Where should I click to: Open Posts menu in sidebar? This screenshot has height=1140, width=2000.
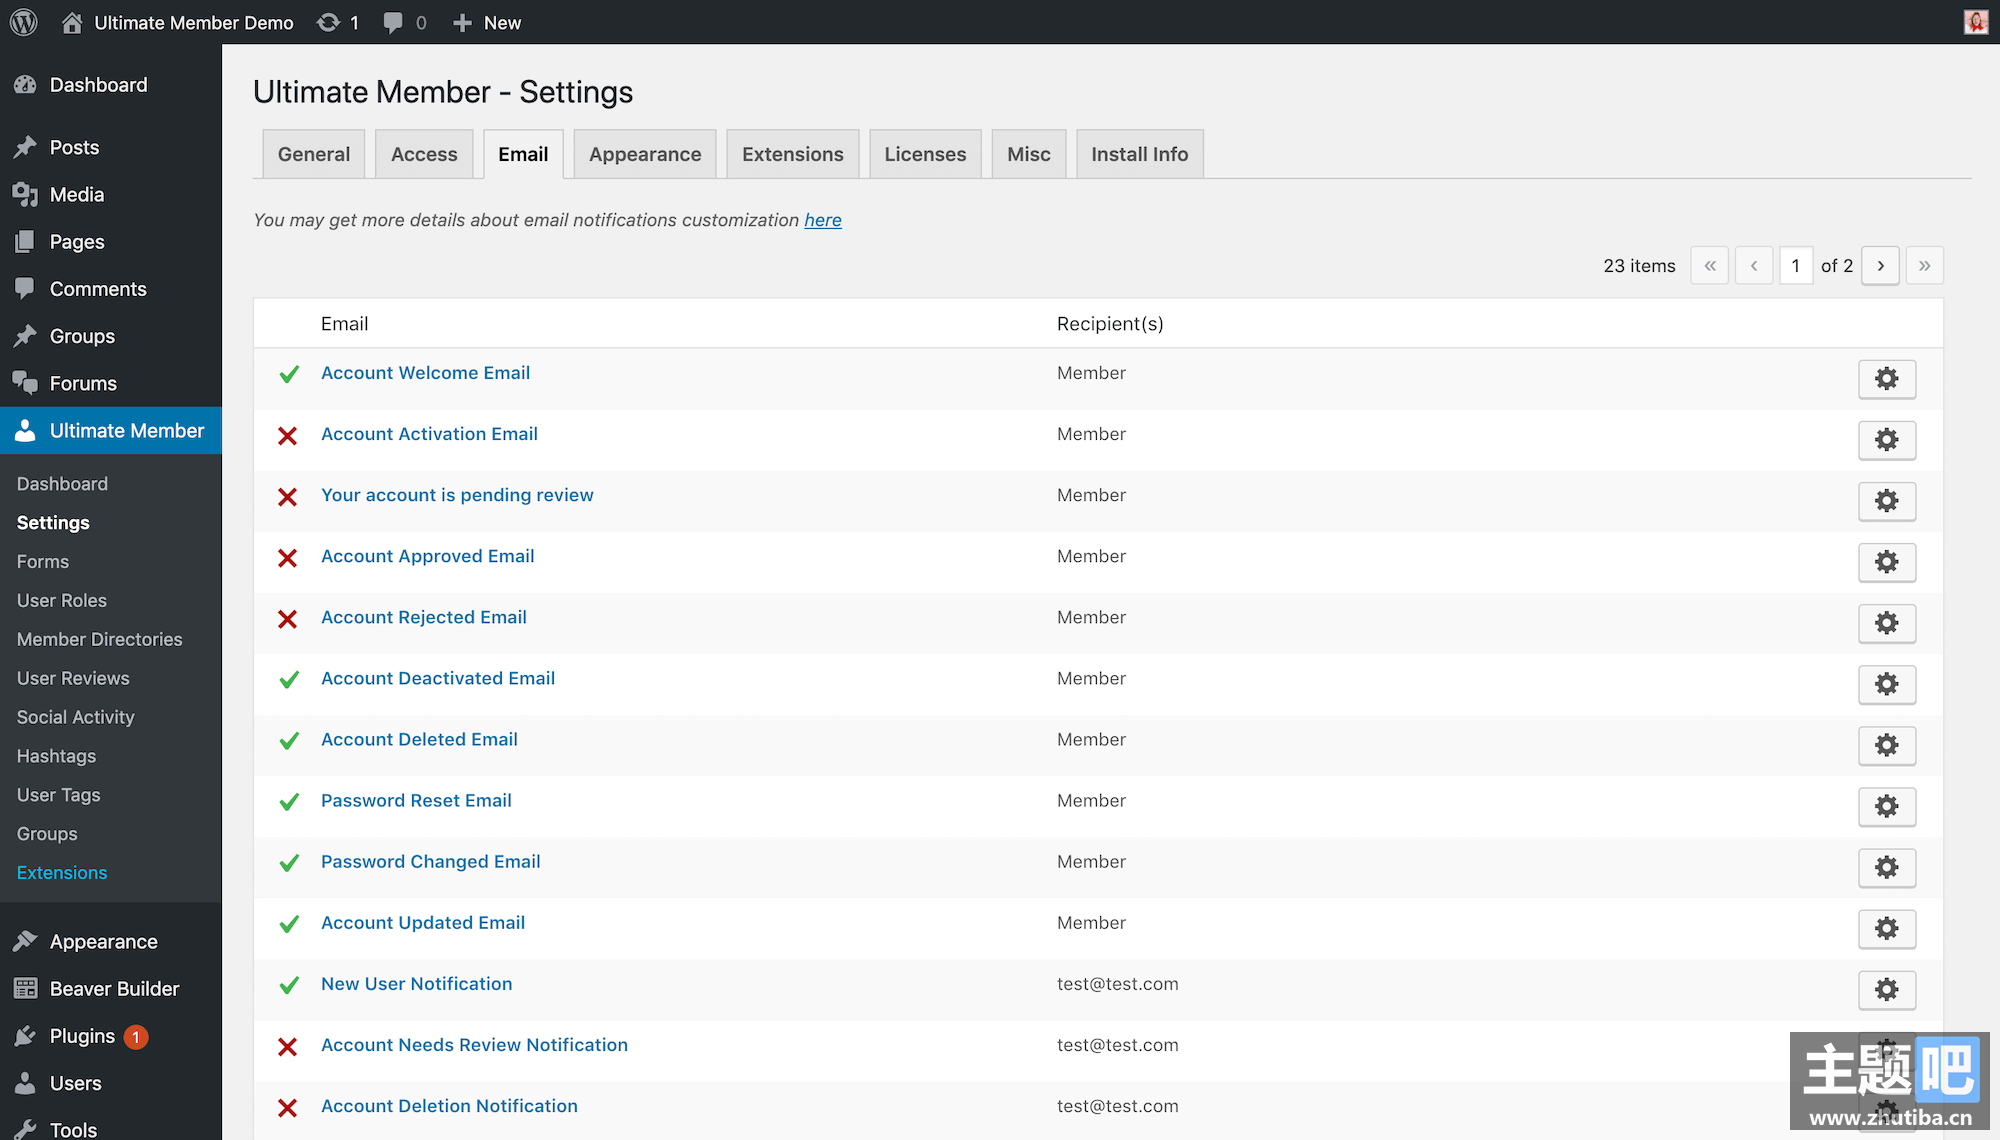coord(111,147)
